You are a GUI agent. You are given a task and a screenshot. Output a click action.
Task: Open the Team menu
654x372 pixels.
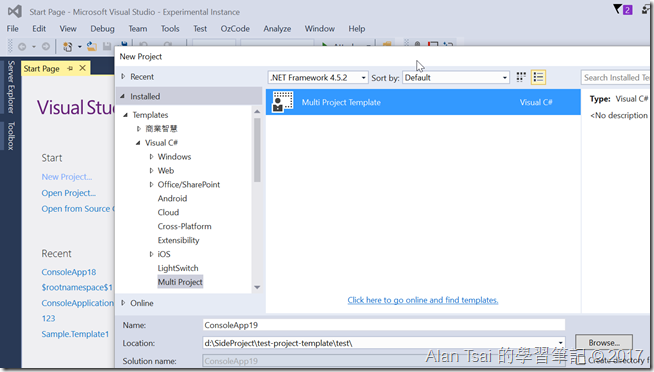point(138,28)
